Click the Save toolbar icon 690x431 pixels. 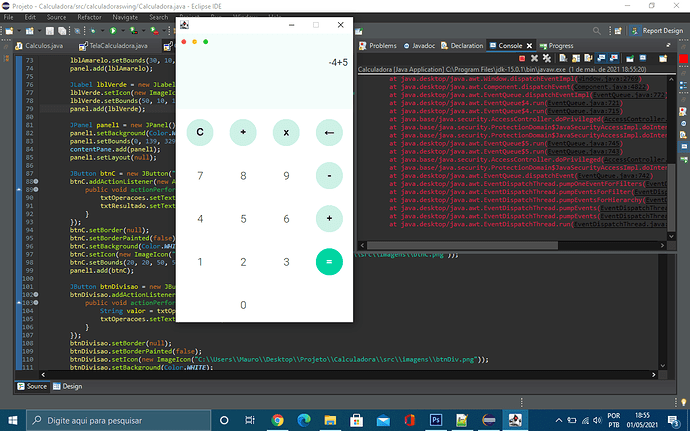tap(50, 31)
